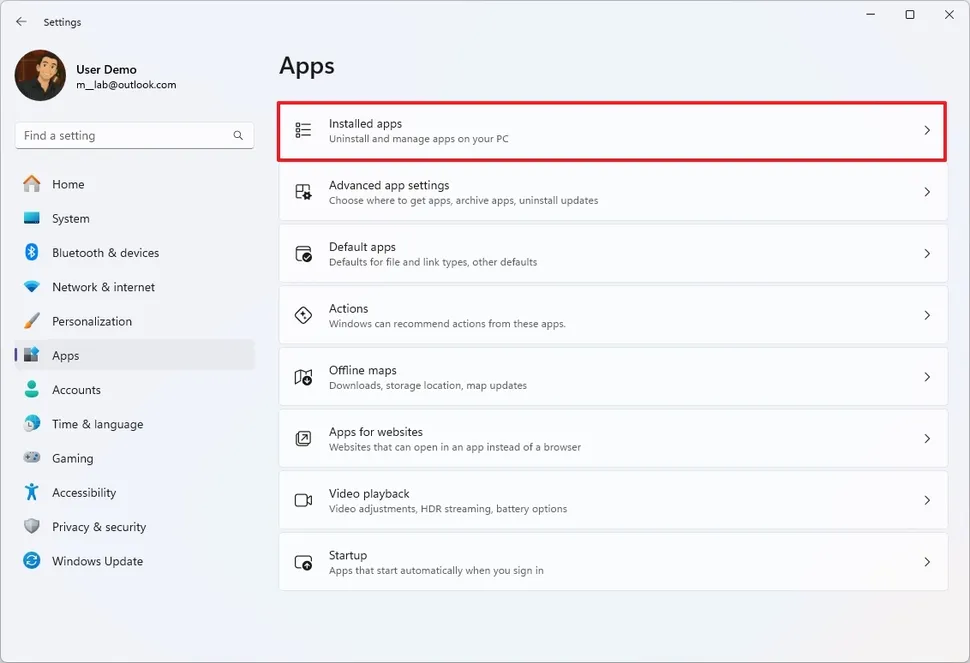
Task: Open Windows Update settings
Action: [96, 561]
